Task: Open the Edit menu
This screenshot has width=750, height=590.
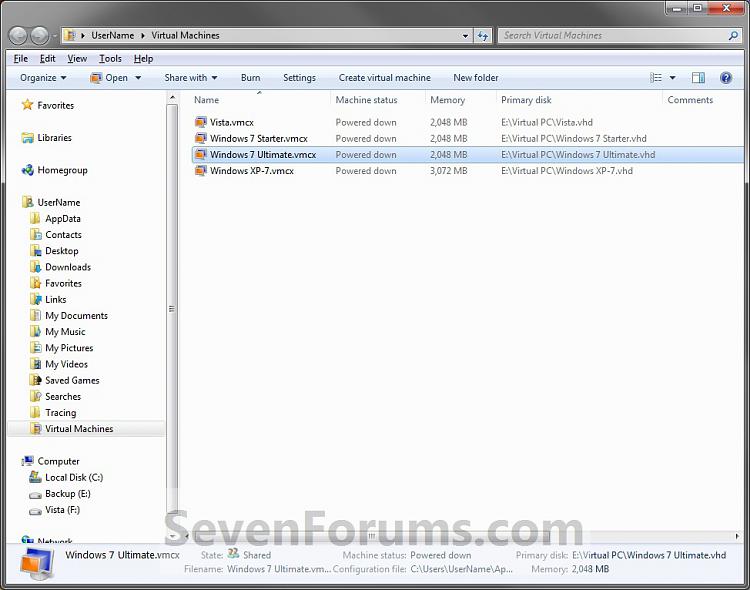Action: pos(47,58)
